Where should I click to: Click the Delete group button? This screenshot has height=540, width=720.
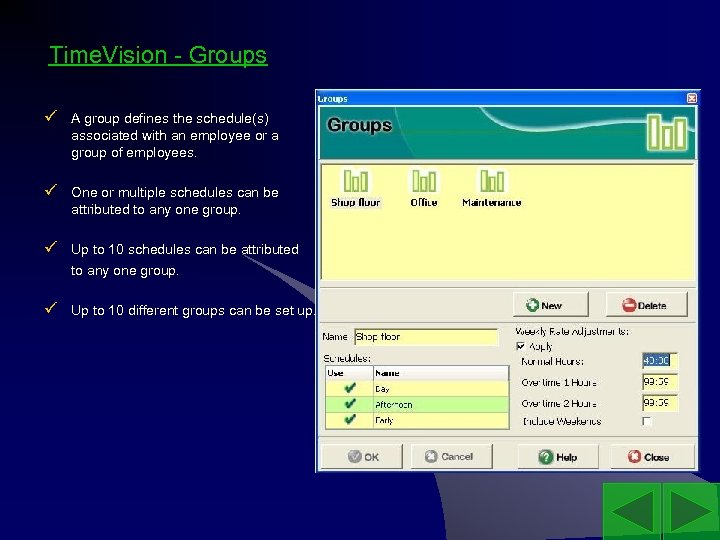(x=647, y=305)
